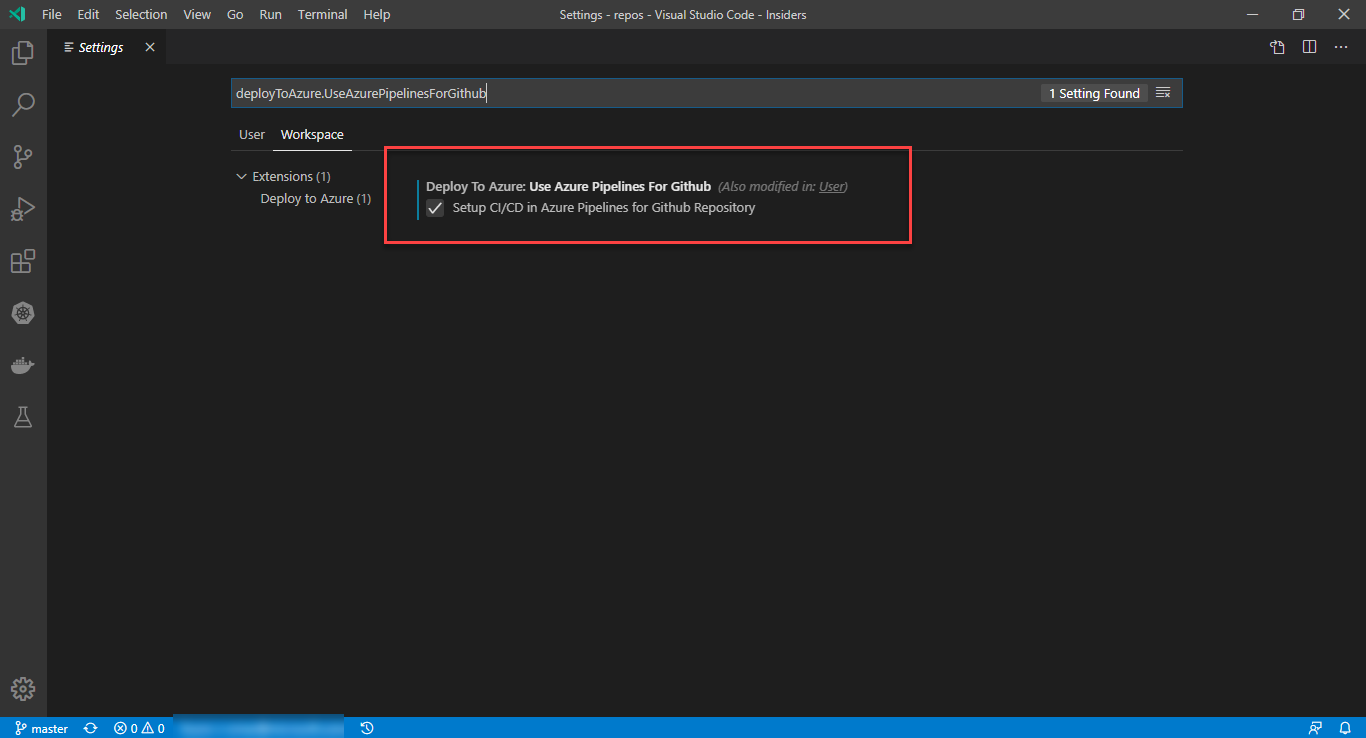Open the filter settings funnel dropdown

pos(1163,92)
